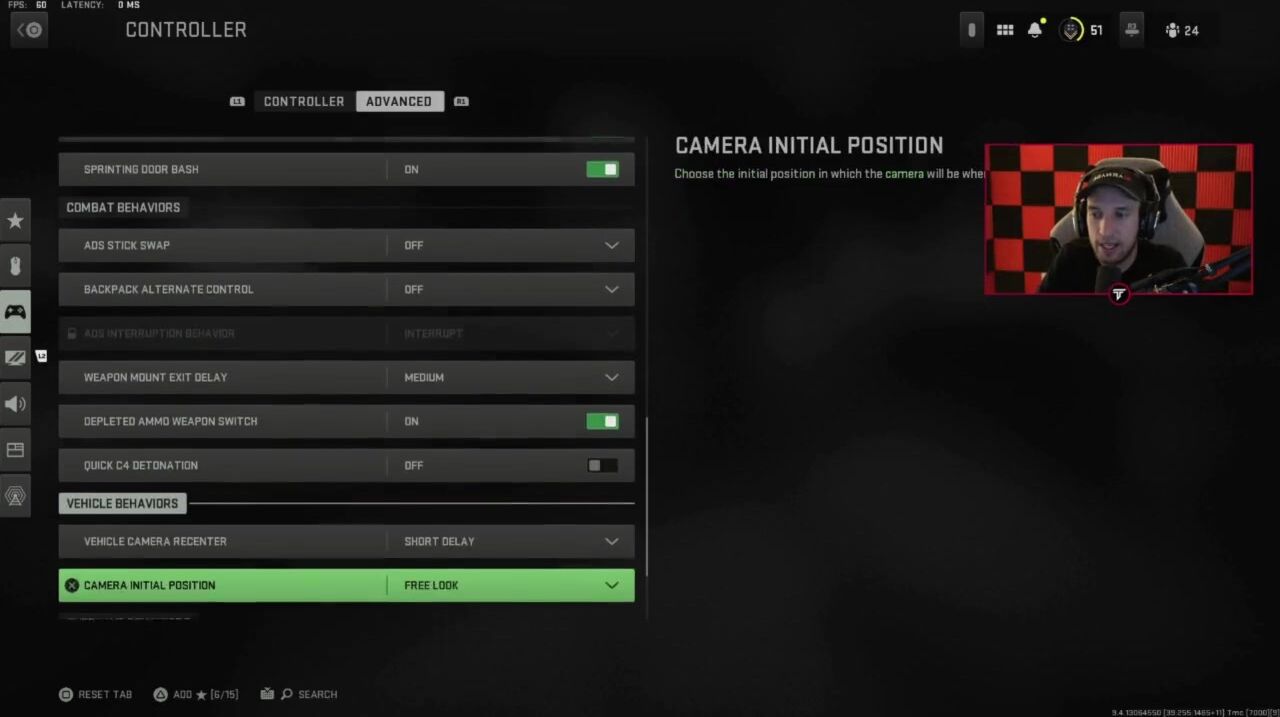Select the Advanced tab

(399, 101)
